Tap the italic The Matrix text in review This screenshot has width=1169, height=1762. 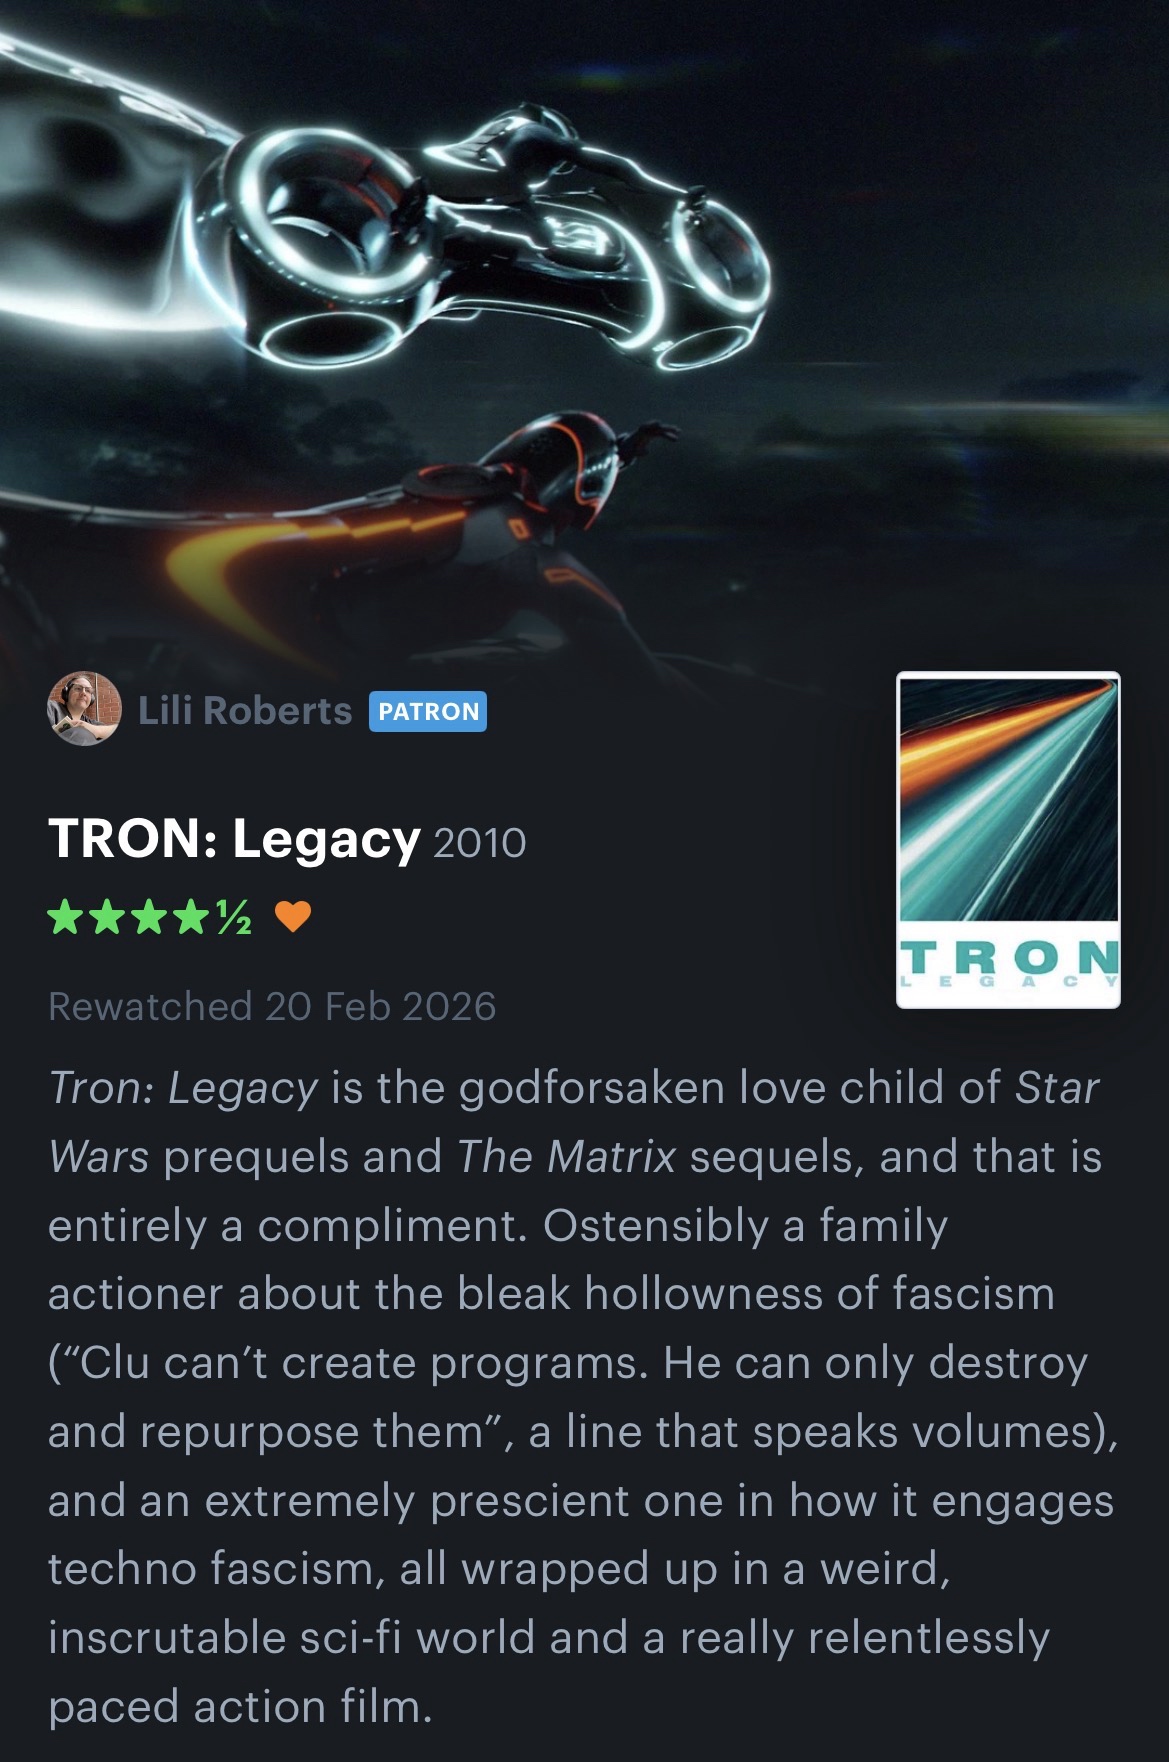coord(566,1157)
